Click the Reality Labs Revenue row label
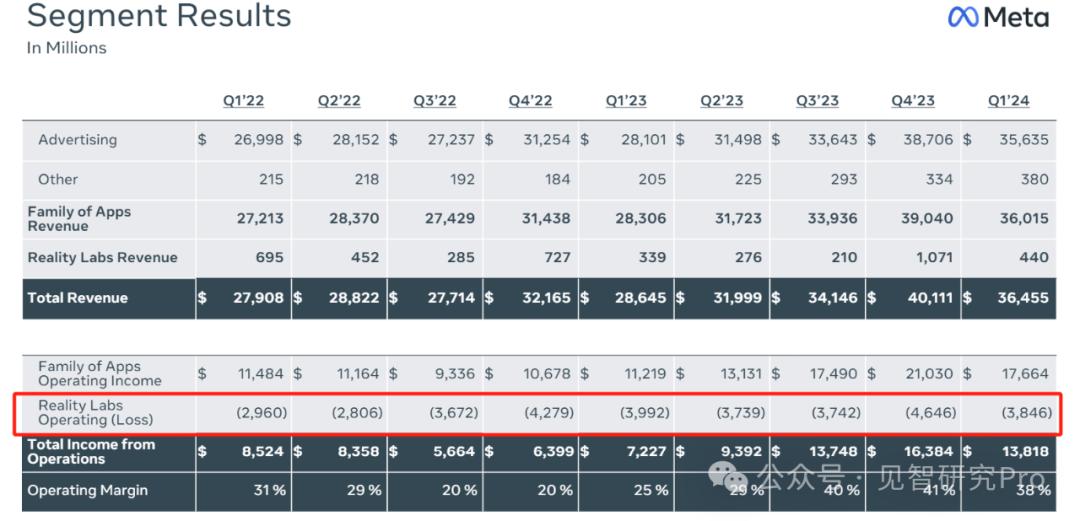This screenshot has height=521, width=1080. pyautogui.click(x=102, y=258)
